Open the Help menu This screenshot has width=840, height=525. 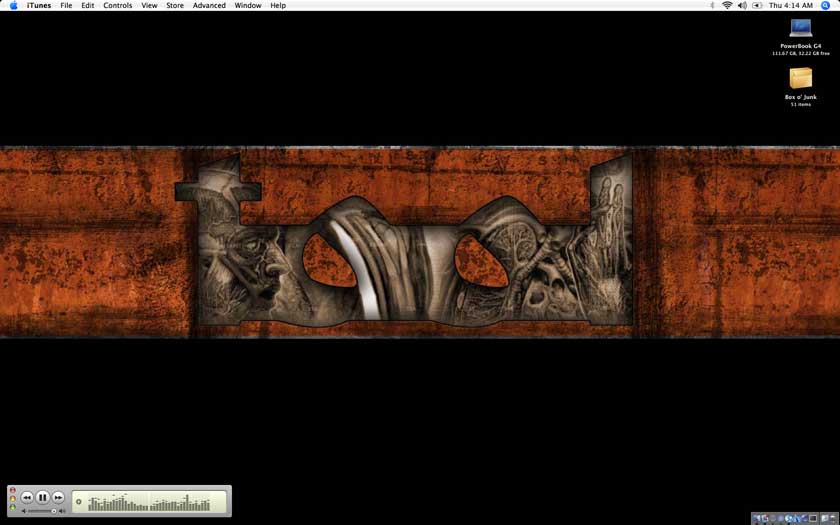coord(278,5)
